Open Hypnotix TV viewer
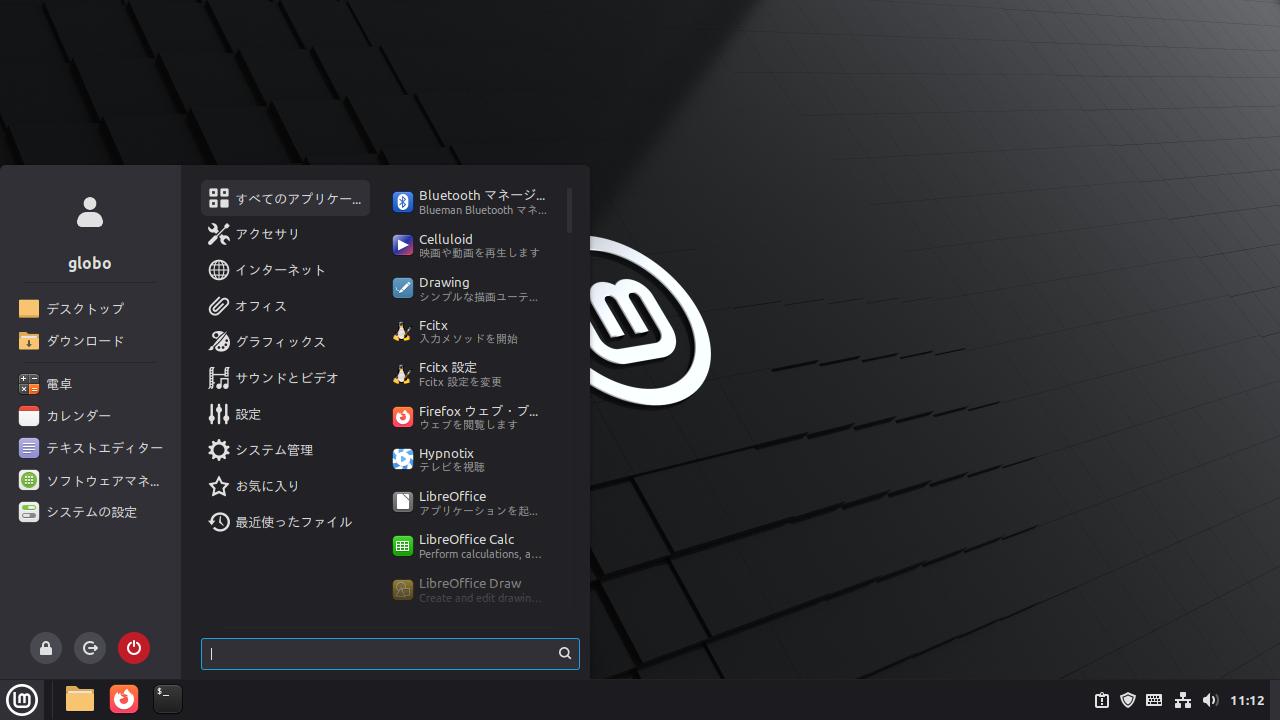Screen dimensions: 1280x720 (x=468, y=459)
